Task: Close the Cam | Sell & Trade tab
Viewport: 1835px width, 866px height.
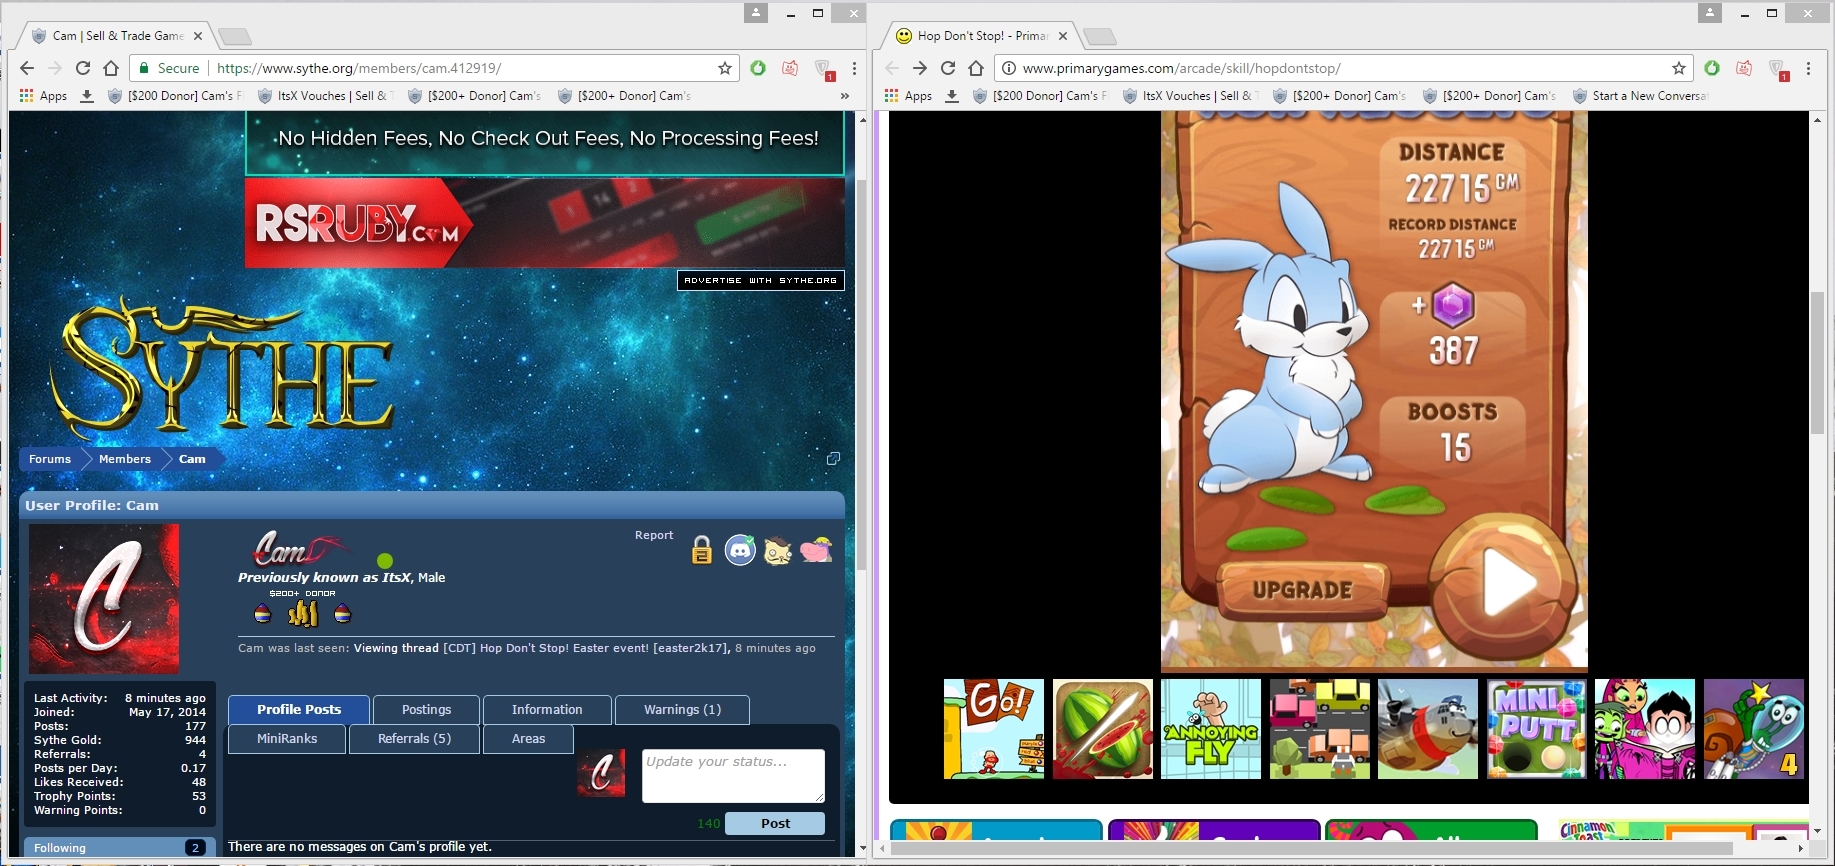Action: [x=198, y=36]
